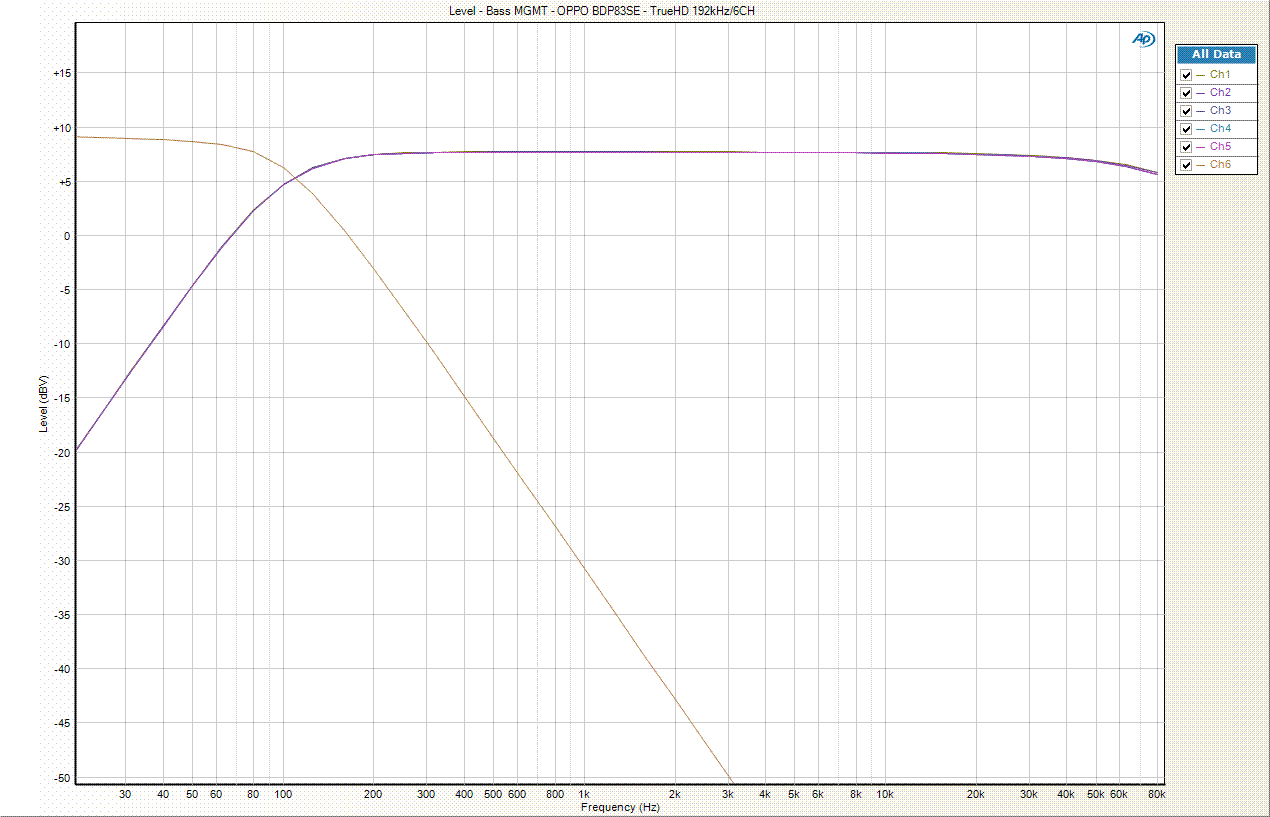Uncheck the Ch5 legend checkbox

(1186, 147)
